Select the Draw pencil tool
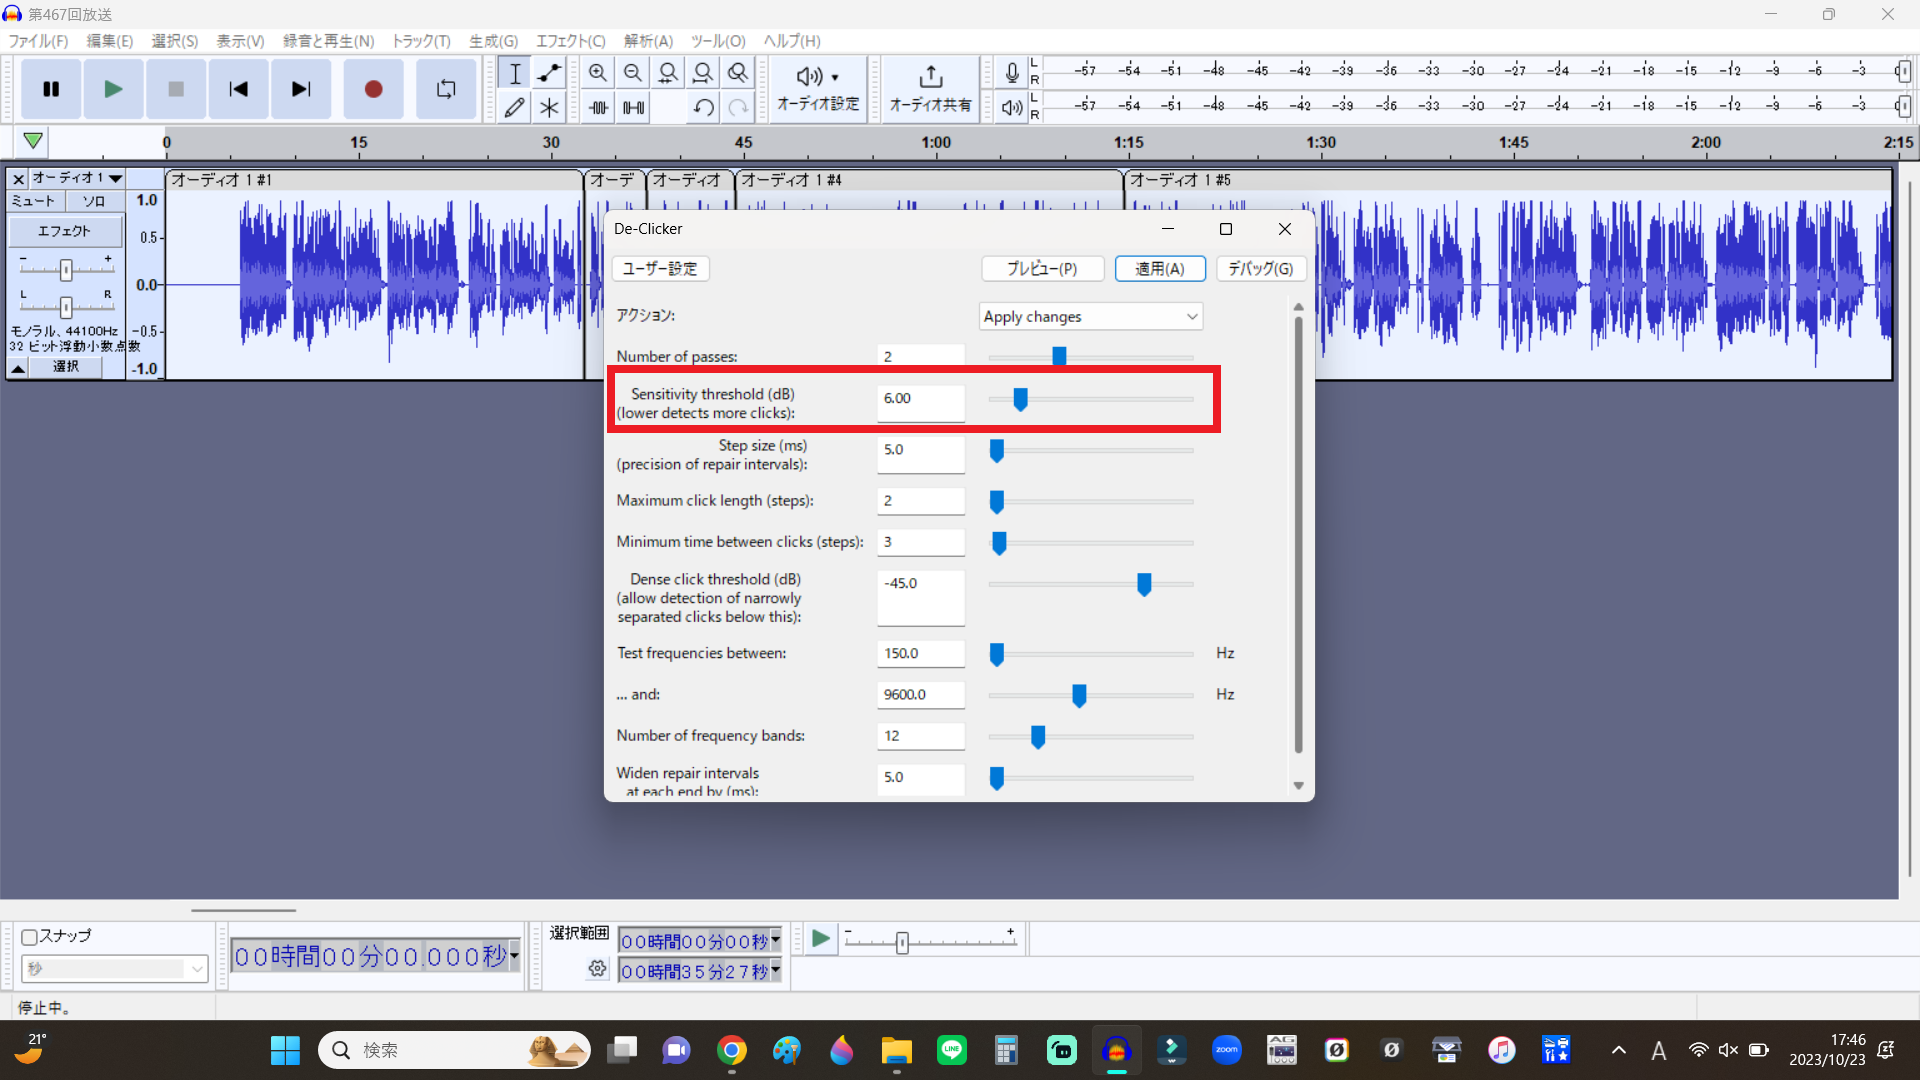The height and width of the screenshot is (1080, 1920). pyautogui.click(x=514, y=107)
